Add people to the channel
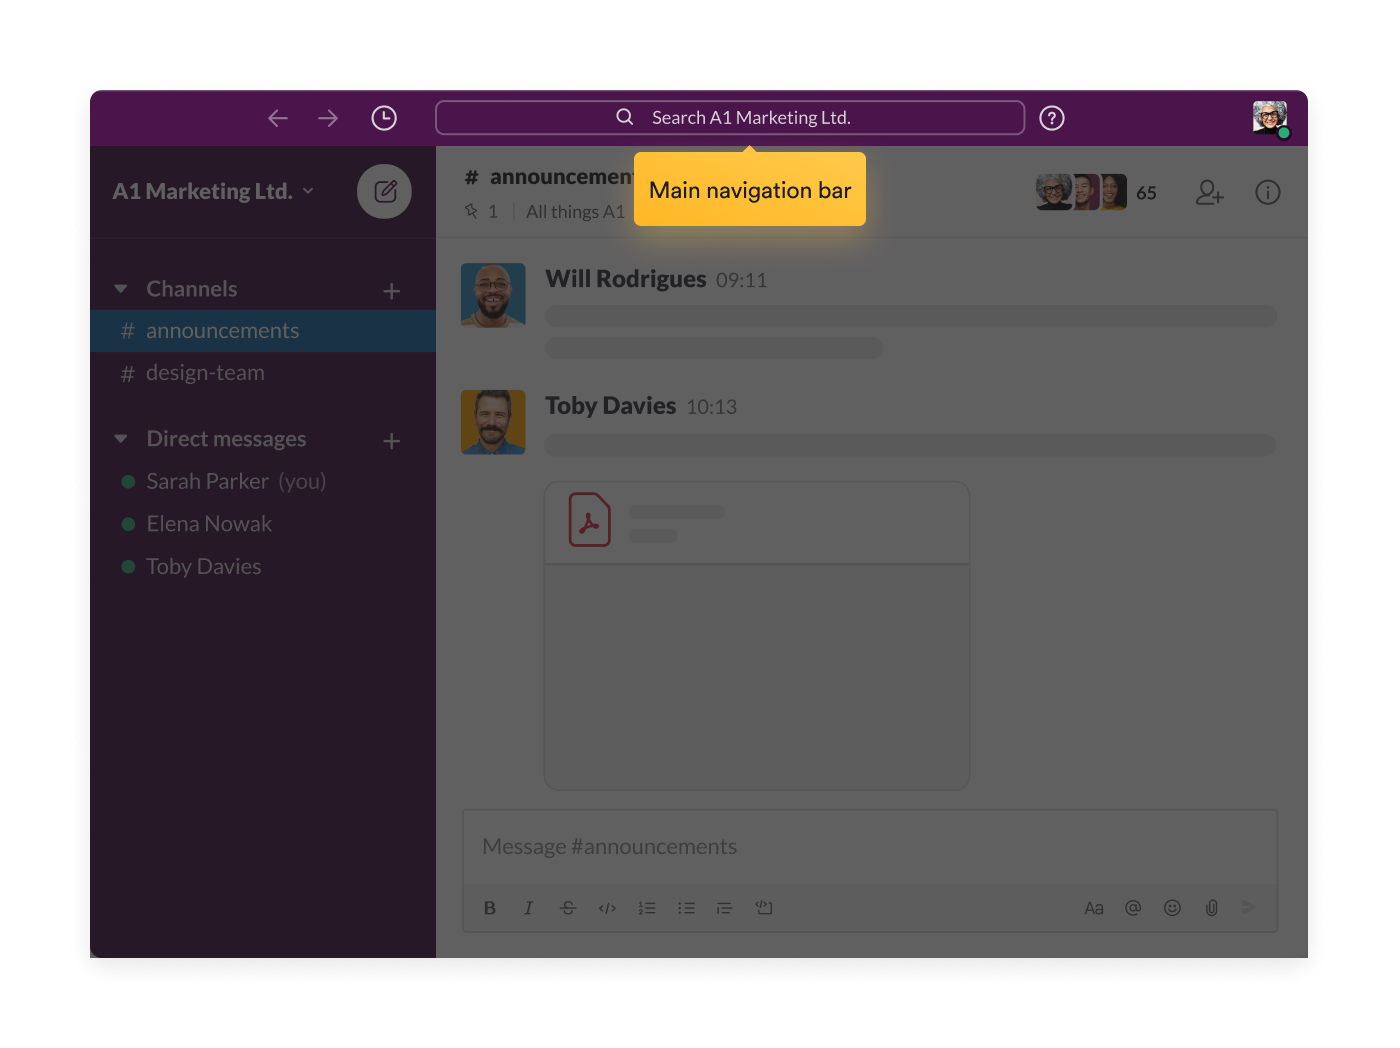The height and width of the screenshot is (1048, 1400). click(1210, 192)
